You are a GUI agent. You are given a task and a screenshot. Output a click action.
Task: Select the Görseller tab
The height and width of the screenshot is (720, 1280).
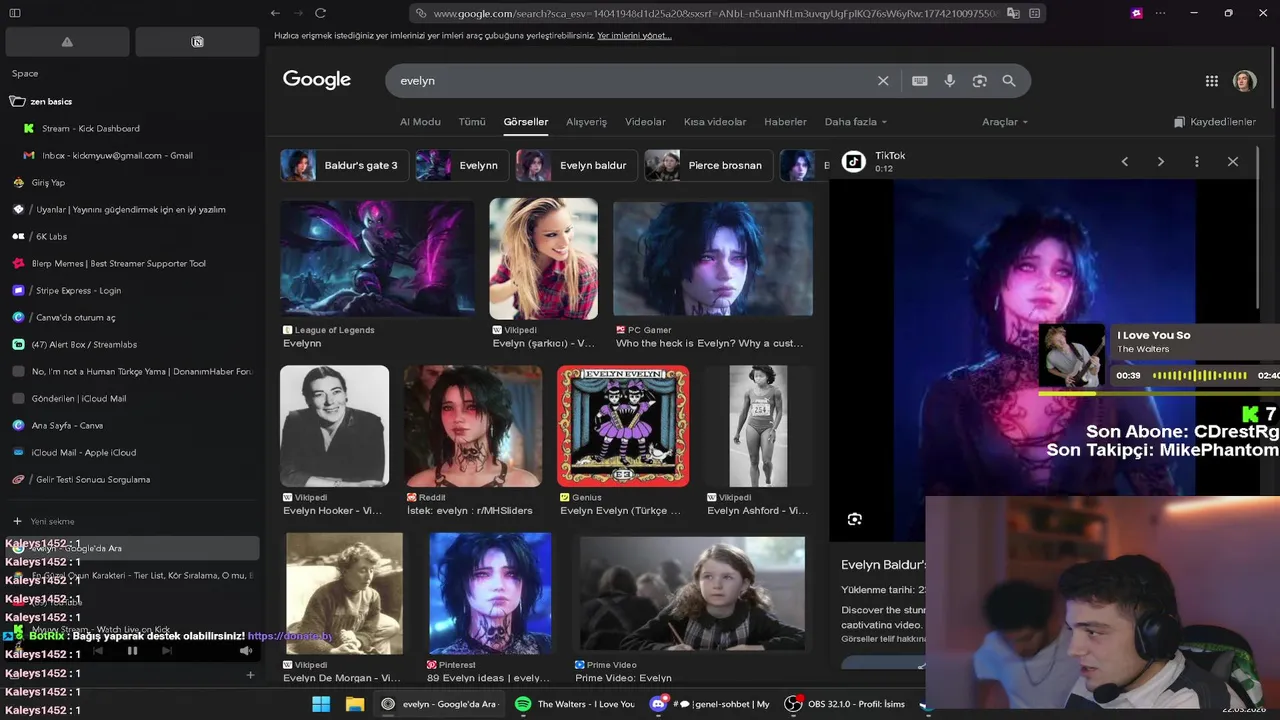[x=526, y=122]
